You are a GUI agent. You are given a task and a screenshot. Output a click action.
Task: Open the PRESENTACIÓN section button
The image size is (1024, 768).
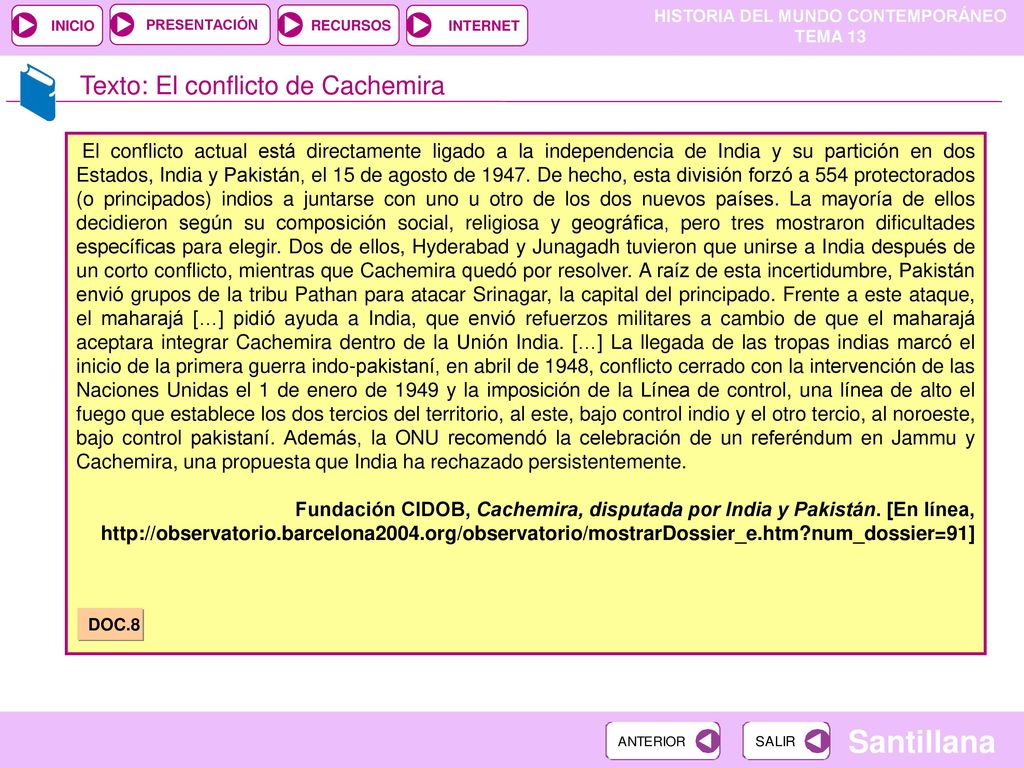pos(189,25)
